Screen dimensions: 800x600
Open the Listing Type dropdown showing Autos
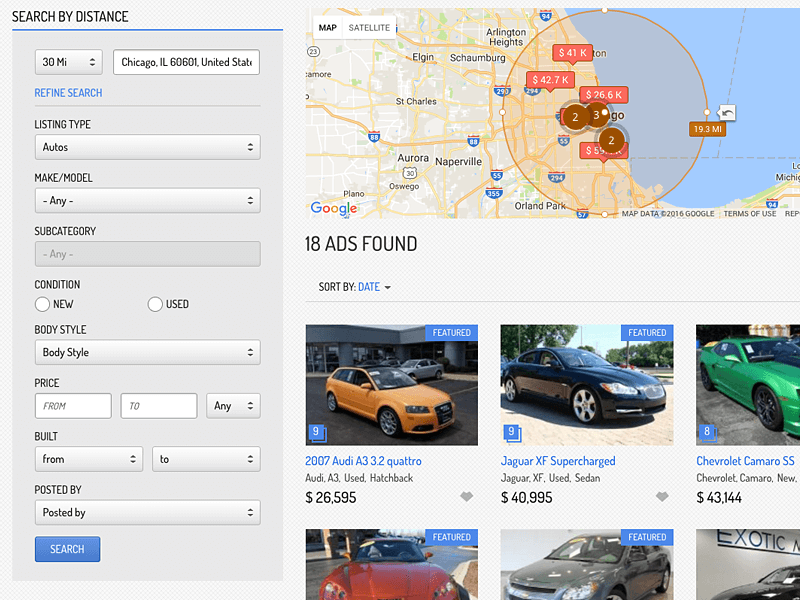(147, 147)
